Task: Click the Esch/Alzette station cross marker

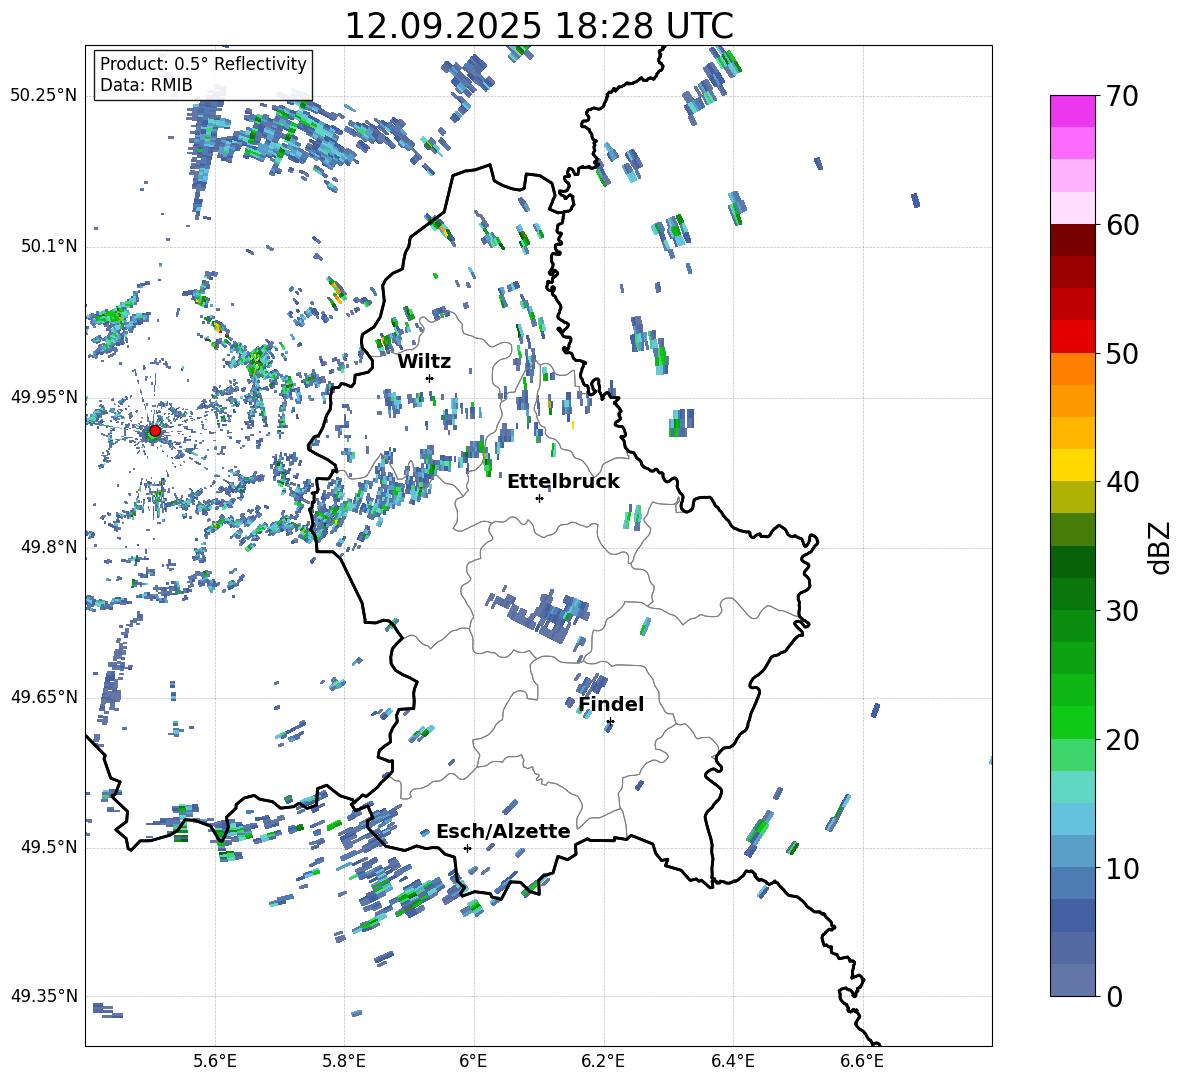Action: pos(467,848)
